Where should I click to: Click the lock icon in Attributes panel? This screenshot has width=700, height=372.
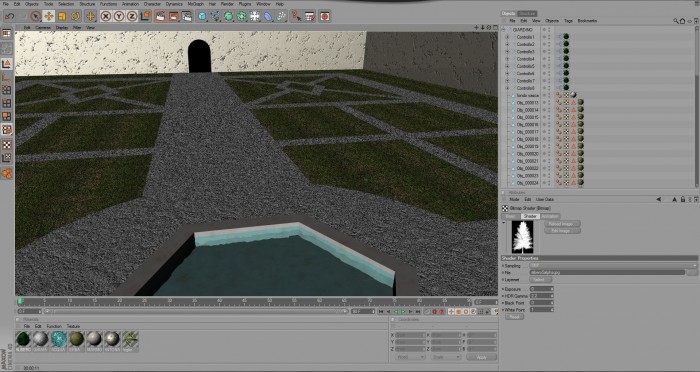point(683,200)
